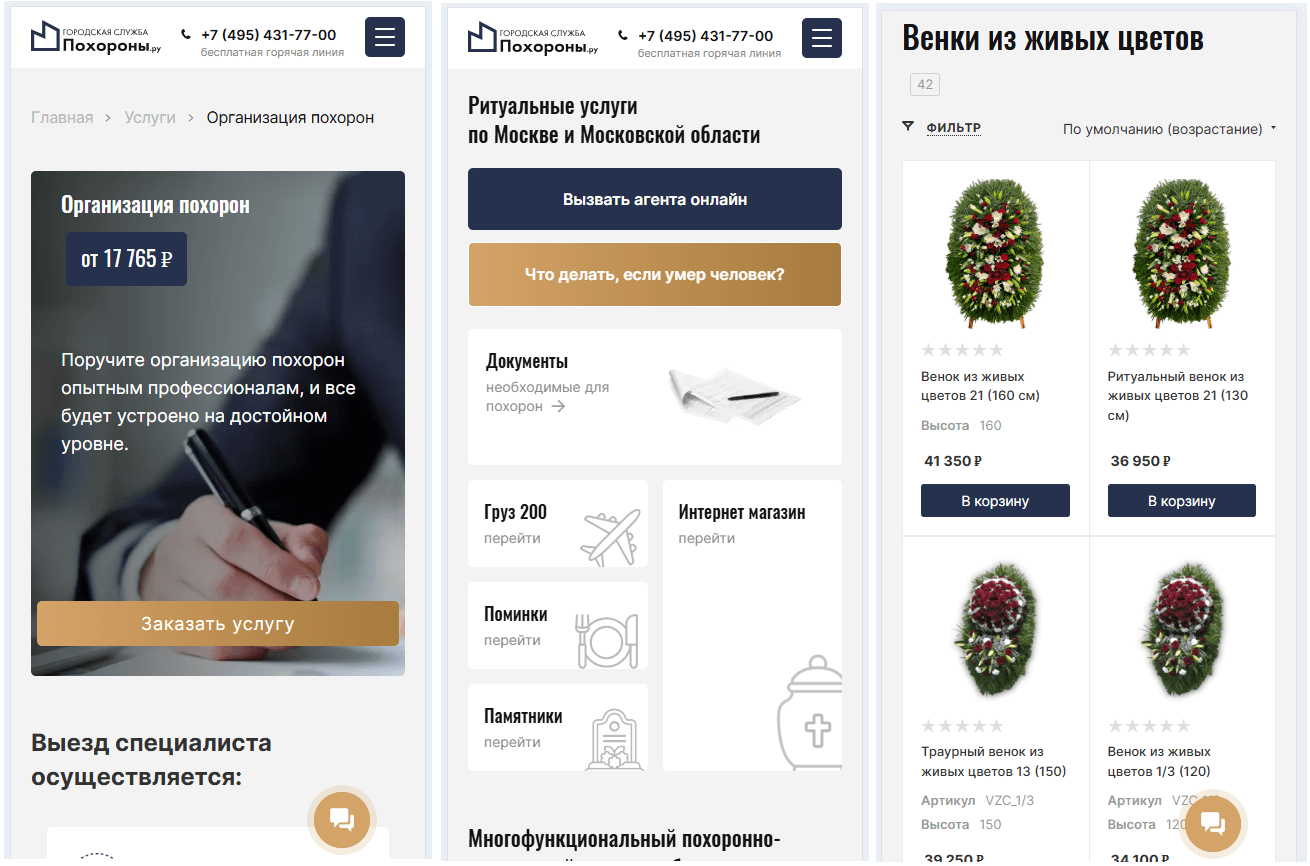Click chat bubble icon near Выезд специалиста
The image size is (1310, 866).
click(x=342, y=820)
